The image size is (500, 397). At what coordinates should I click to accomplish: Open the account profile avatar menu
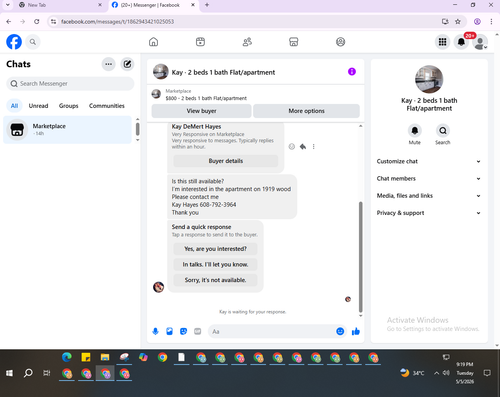[x=480, y=42]
